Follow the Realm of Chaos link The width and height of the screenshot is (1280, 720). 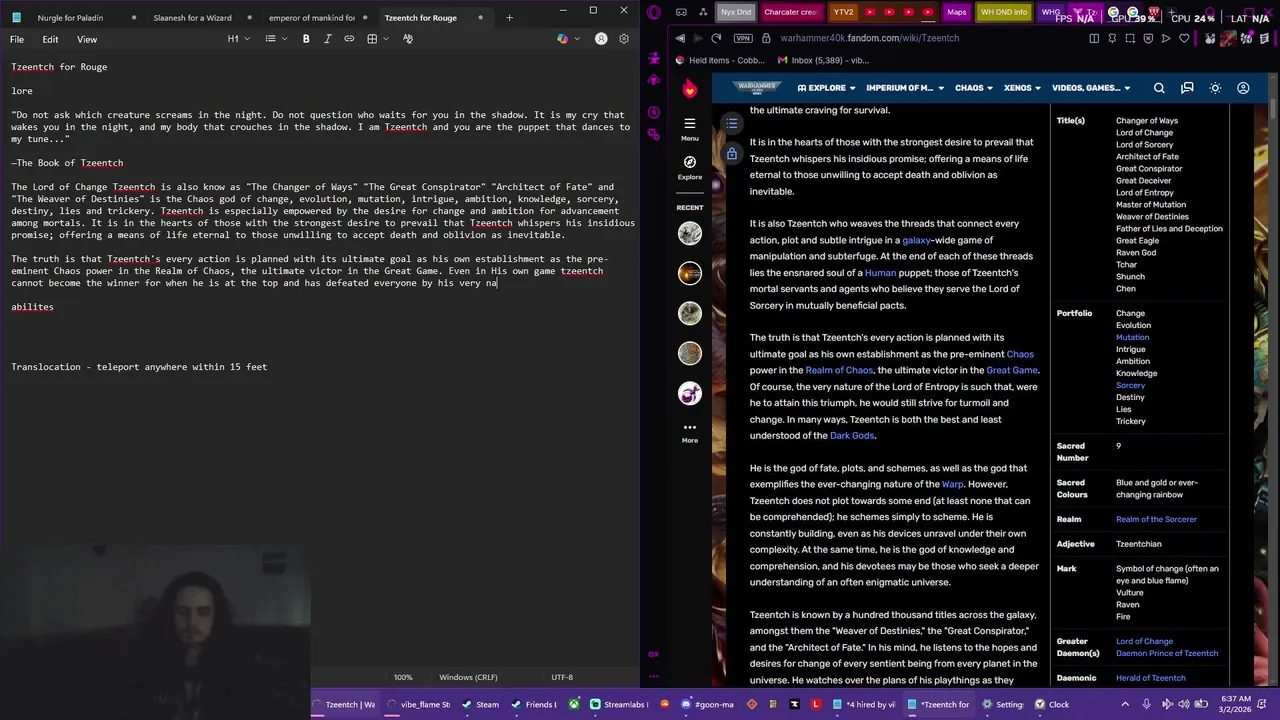(839, 370)
